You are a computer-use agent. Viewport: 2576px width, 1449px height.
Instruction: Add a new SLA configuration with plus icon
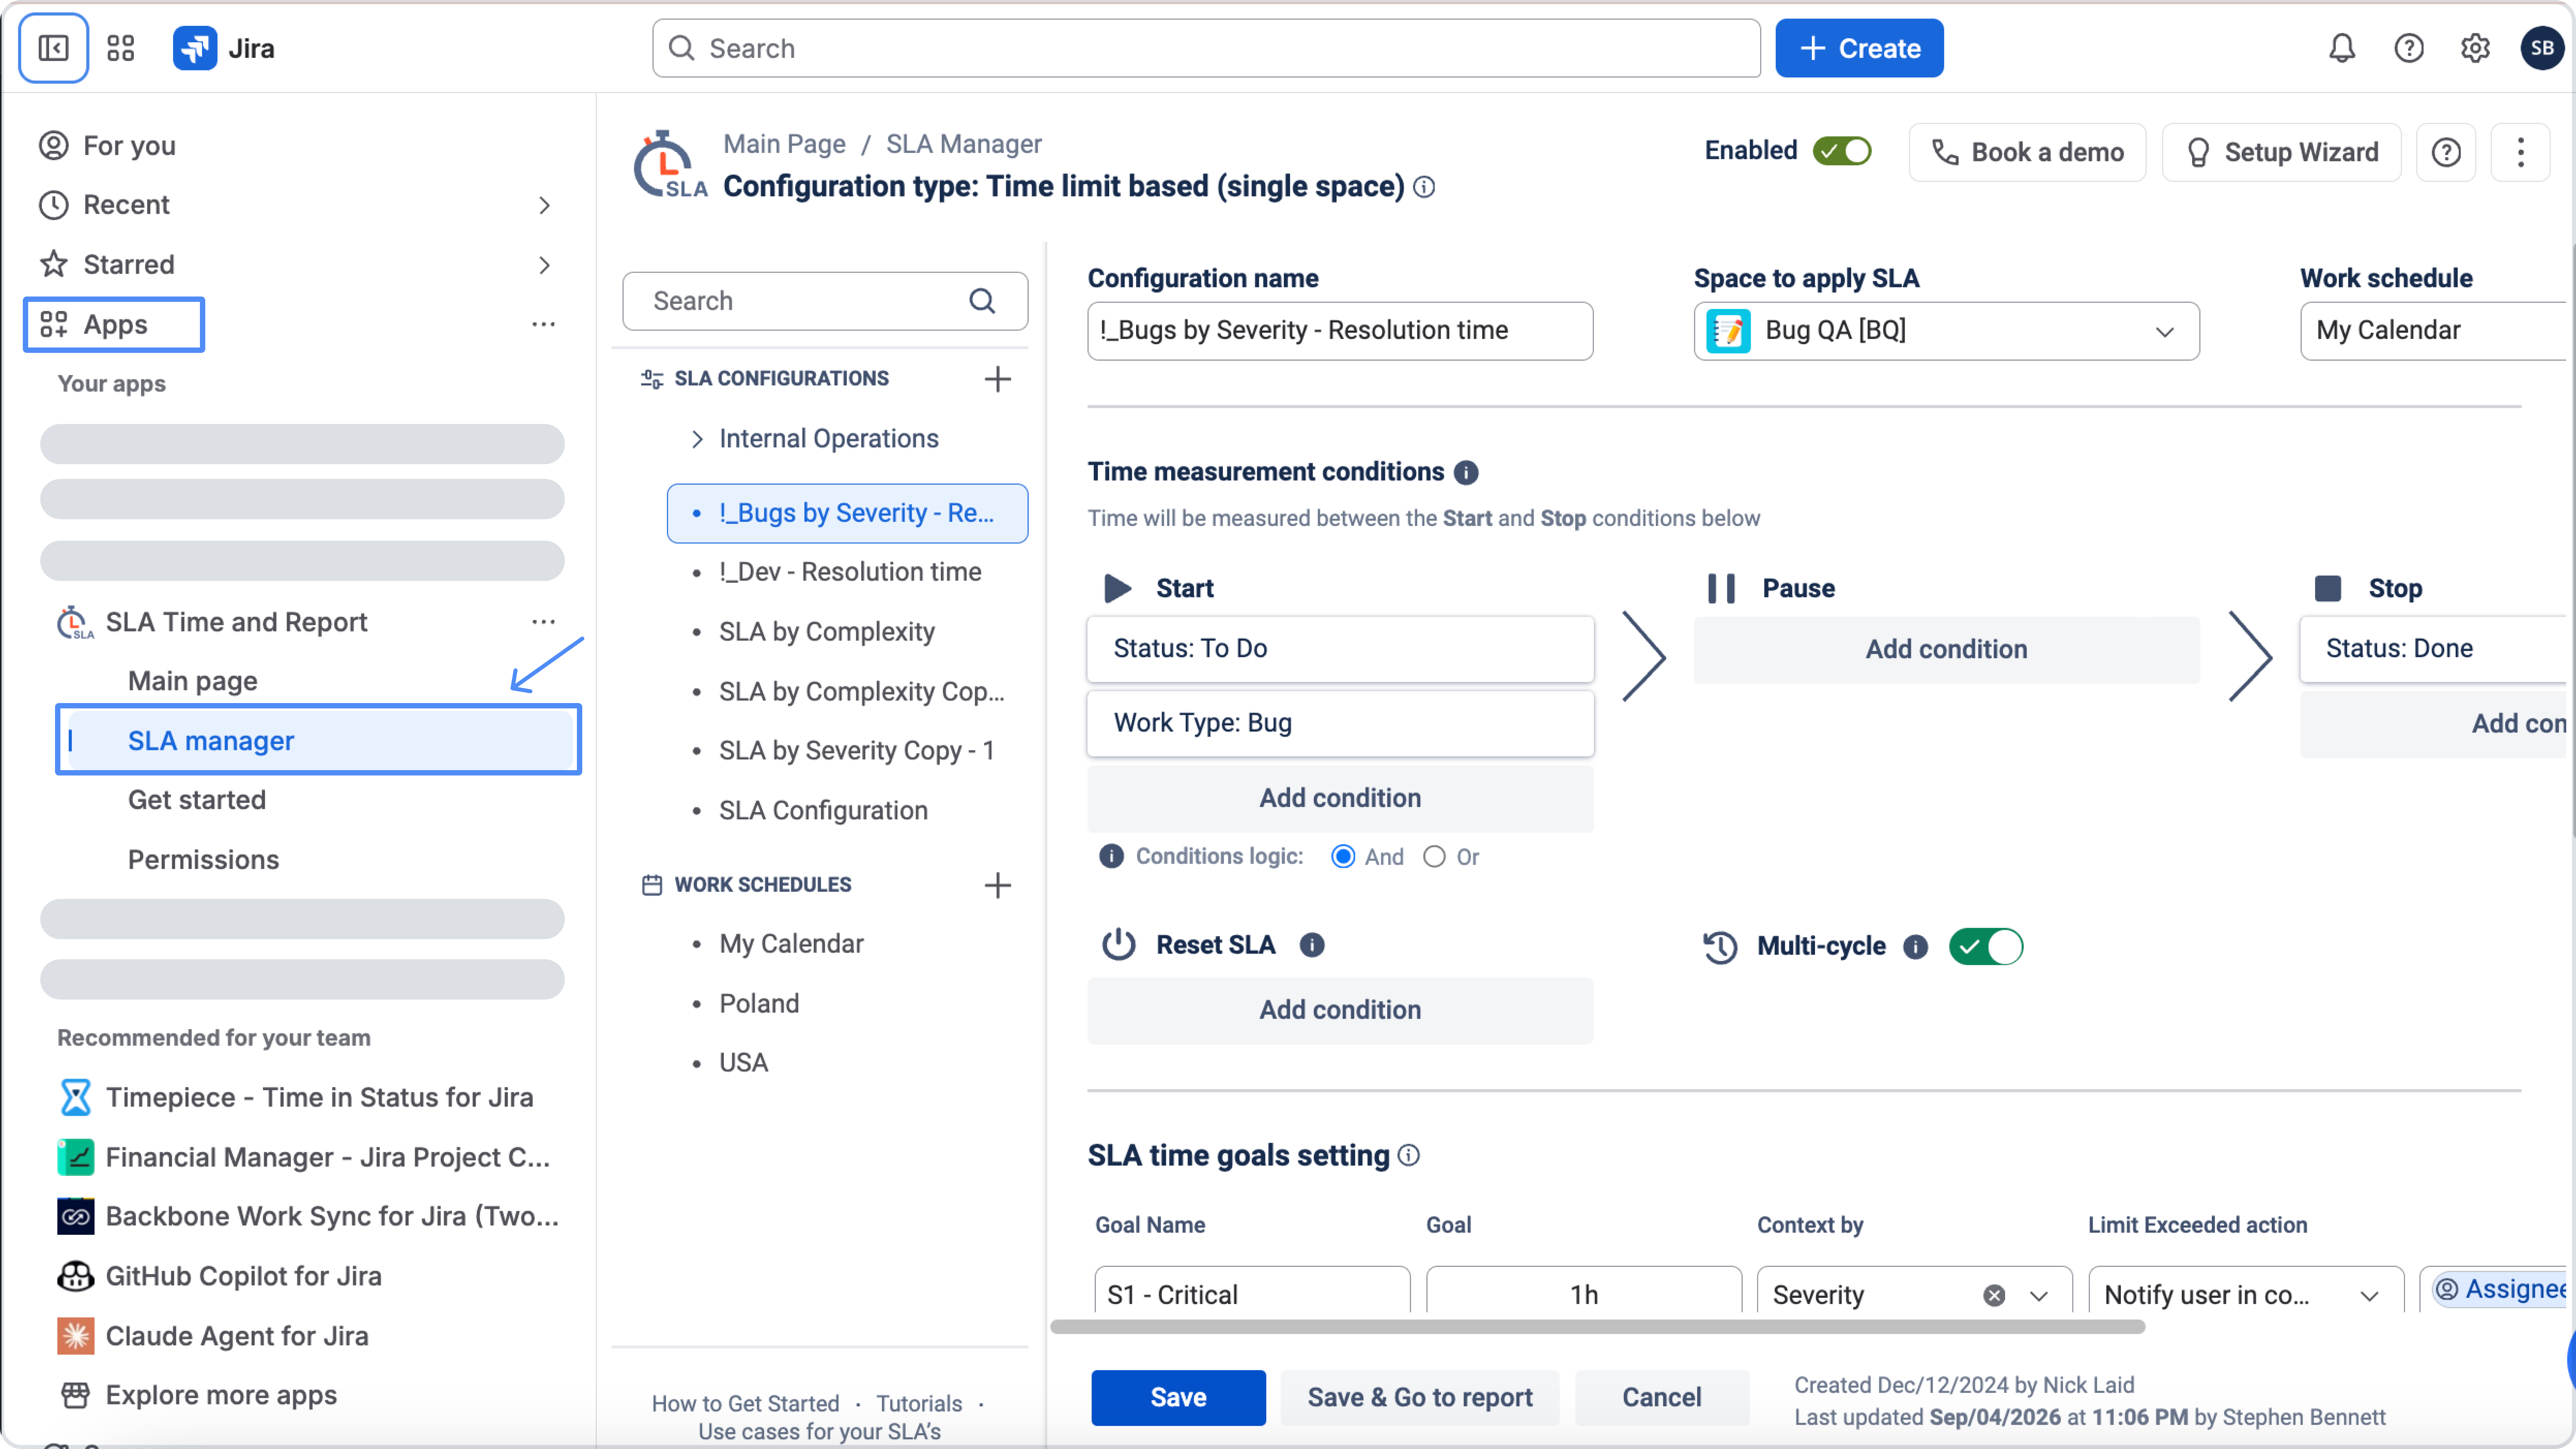(x=997, y=379)
